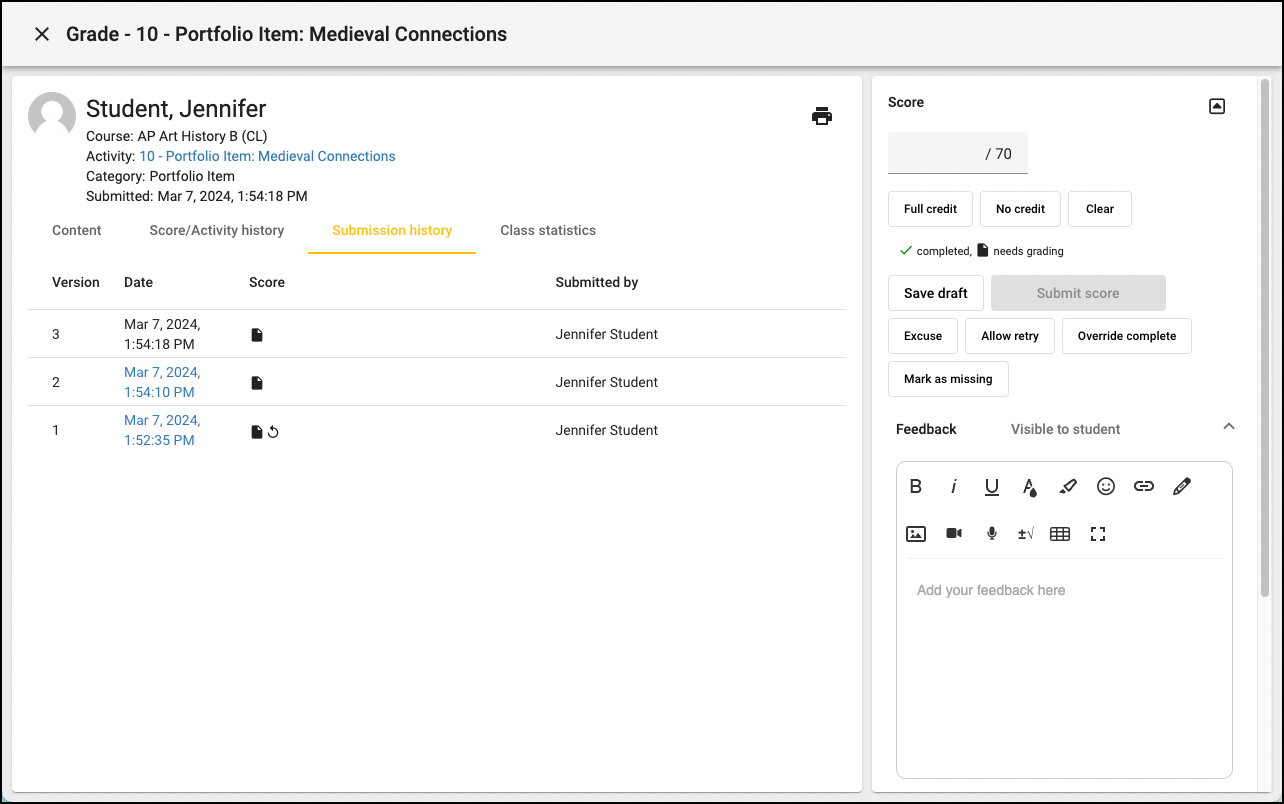Print the submission using the printer icon
Screen dimensions: 1284x804
coord(821,115)
